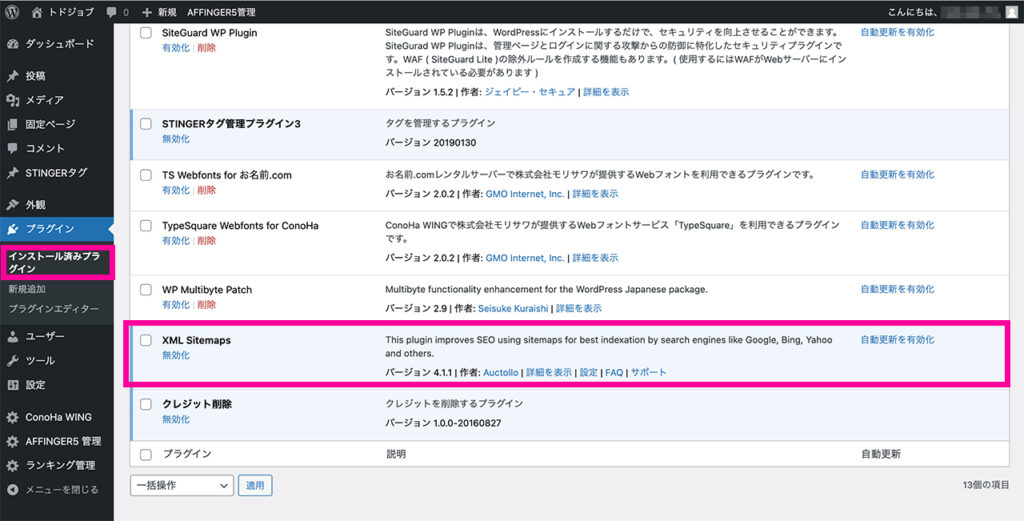Open the 一括操作 bulk action dropdown

pos(182,485)
